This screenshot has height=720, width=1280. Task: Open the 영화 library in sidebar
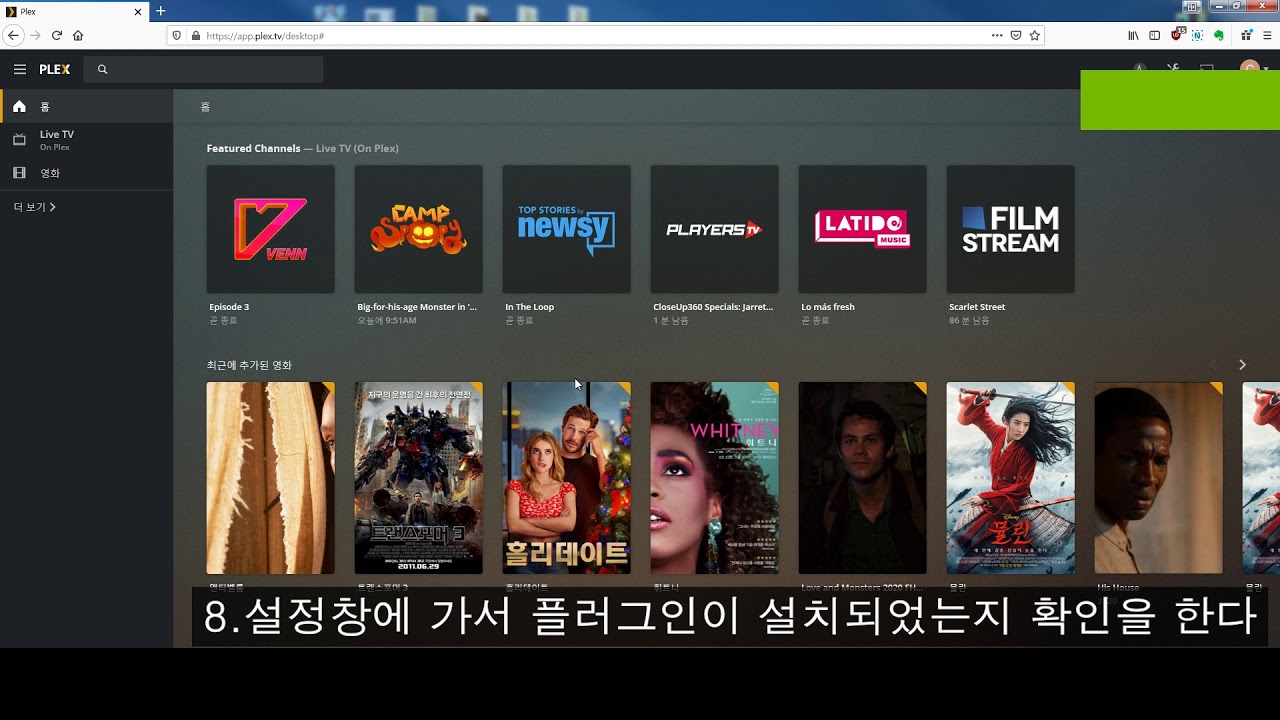point(86,173)
